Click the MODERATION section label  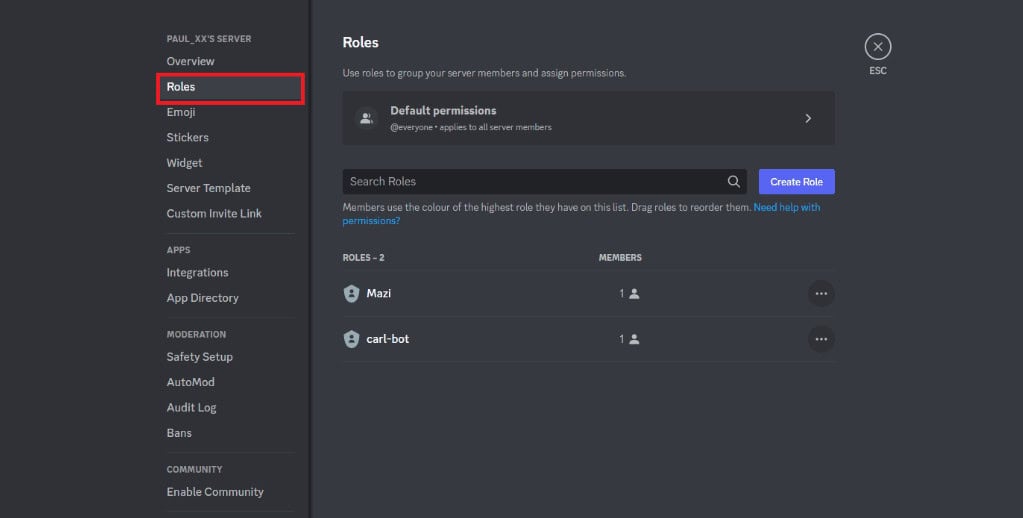[196, 335]
